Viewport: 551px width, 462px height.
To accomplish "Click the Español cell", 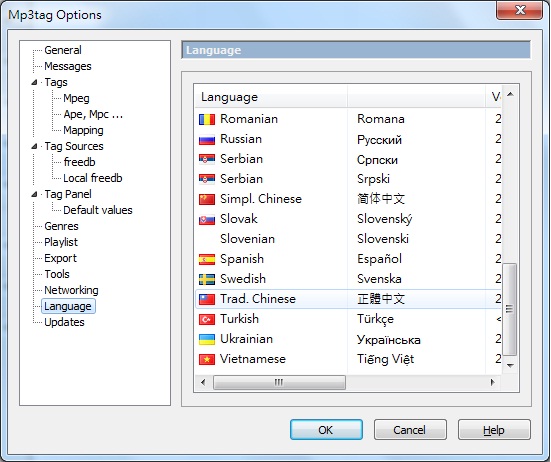I will click(x=379, y=259).
